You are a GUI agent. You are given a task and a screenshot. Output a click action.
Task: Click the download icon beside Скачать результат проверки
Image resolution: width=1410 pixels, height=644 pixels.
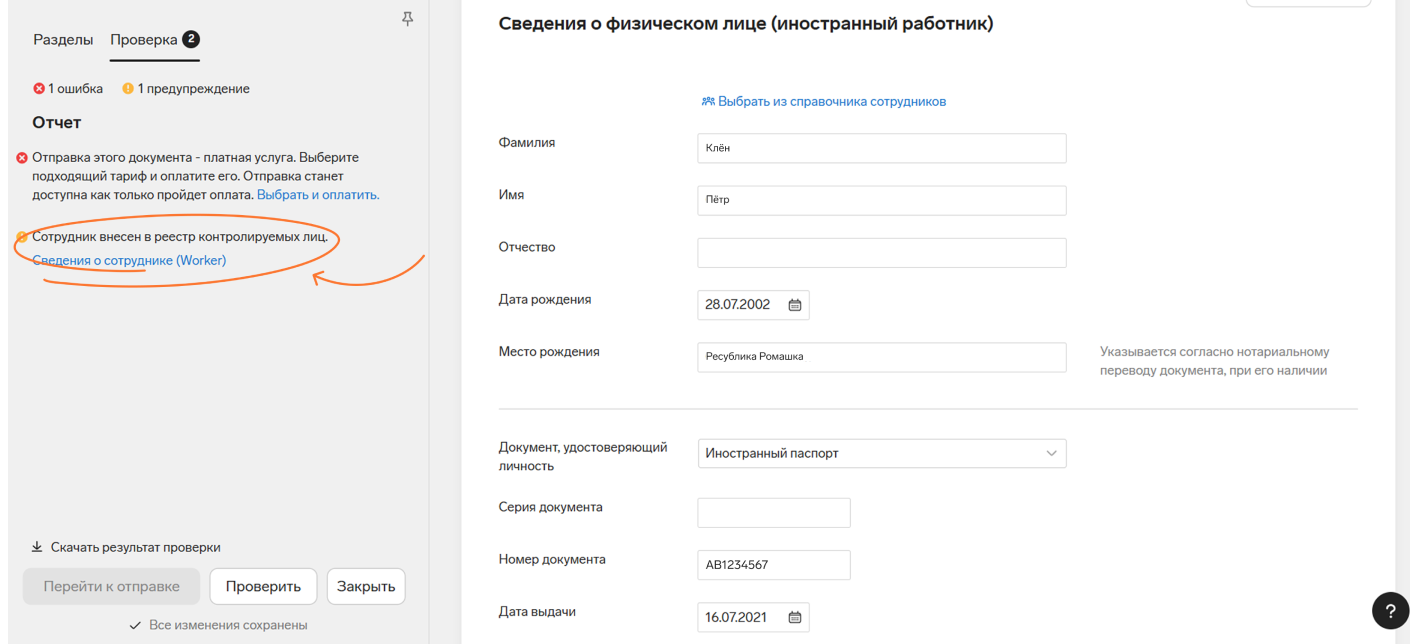coord(37,547)
